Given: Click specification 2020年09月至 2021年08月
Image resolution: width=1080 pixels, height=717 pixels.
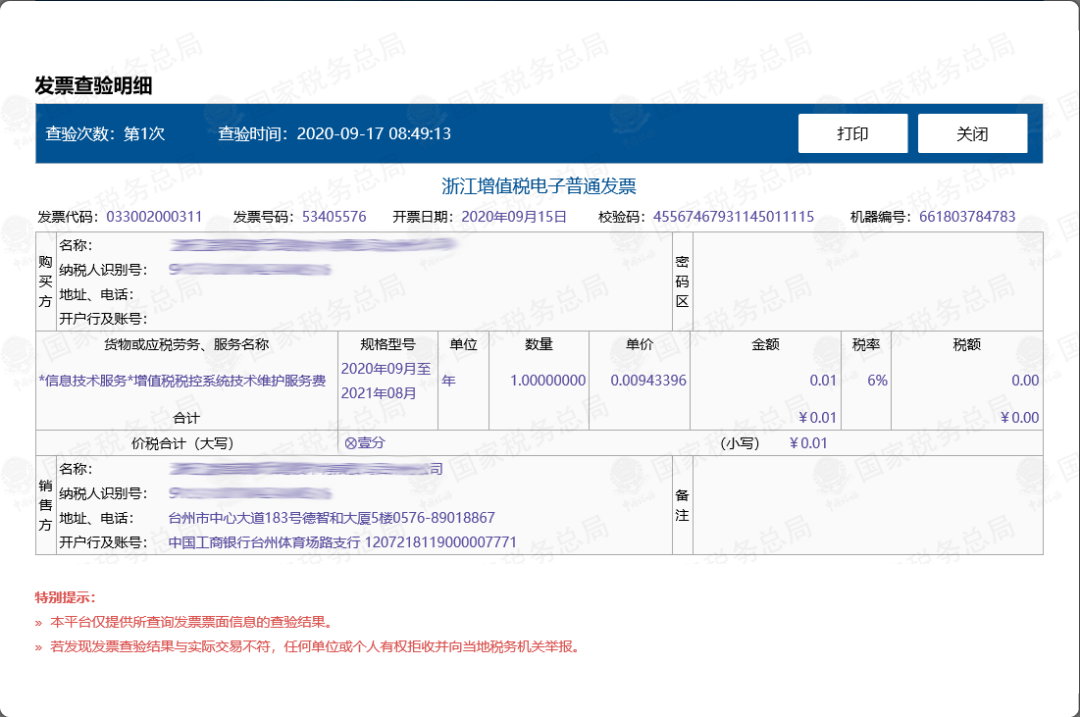Looking at the screenshot, I should (386, 381).
